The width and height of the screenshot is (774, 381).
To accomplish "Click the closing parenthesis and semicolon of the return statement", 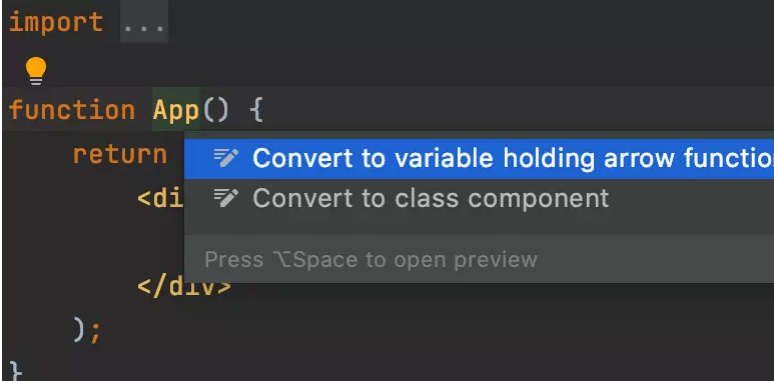I will [x=87, y=330].
